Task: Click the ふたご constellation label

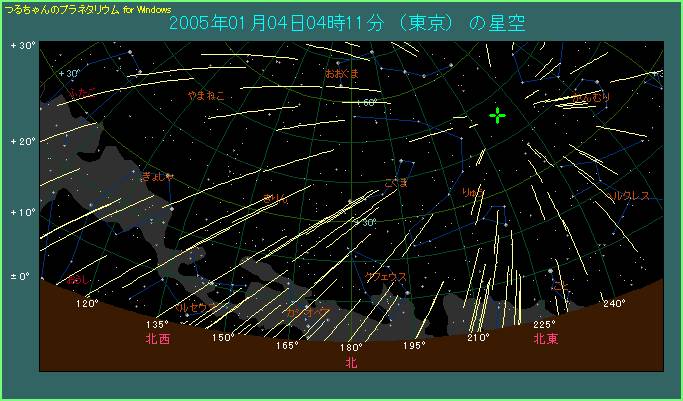Action: pos(80,92)
